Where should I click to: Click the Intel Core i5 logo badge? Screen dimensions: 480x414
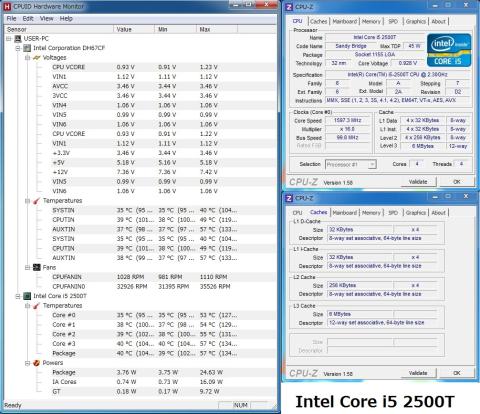pos(449,50)
